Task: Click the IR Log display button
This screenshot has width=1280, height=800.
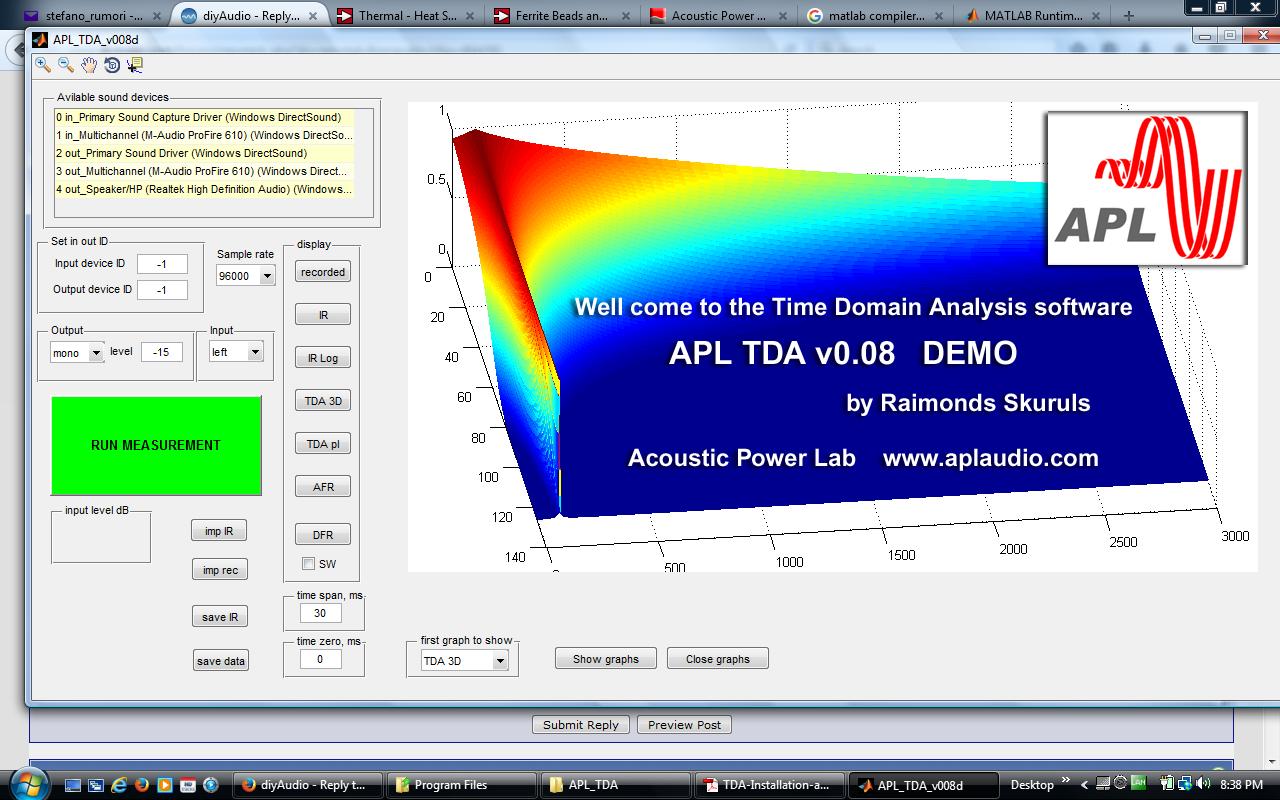Action: pos(323,358)
